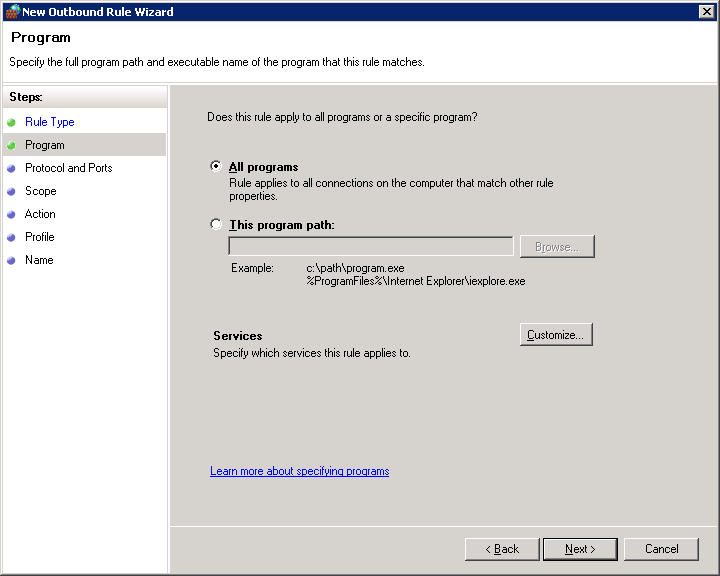Click the green bullet beside Rule Type
This screenshot has height=576, width=720.
click(11, 122)
